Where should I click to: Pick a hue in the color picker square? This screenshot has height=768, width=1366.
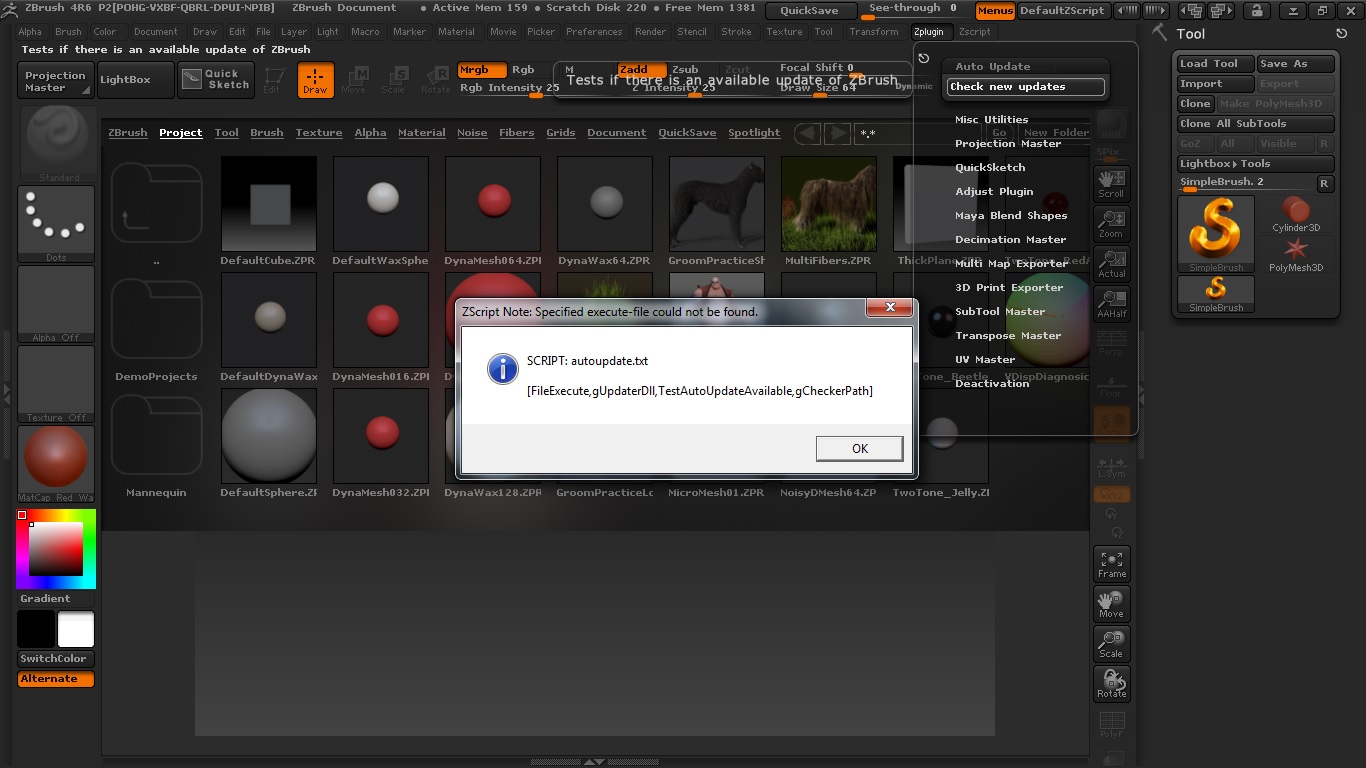56,549
